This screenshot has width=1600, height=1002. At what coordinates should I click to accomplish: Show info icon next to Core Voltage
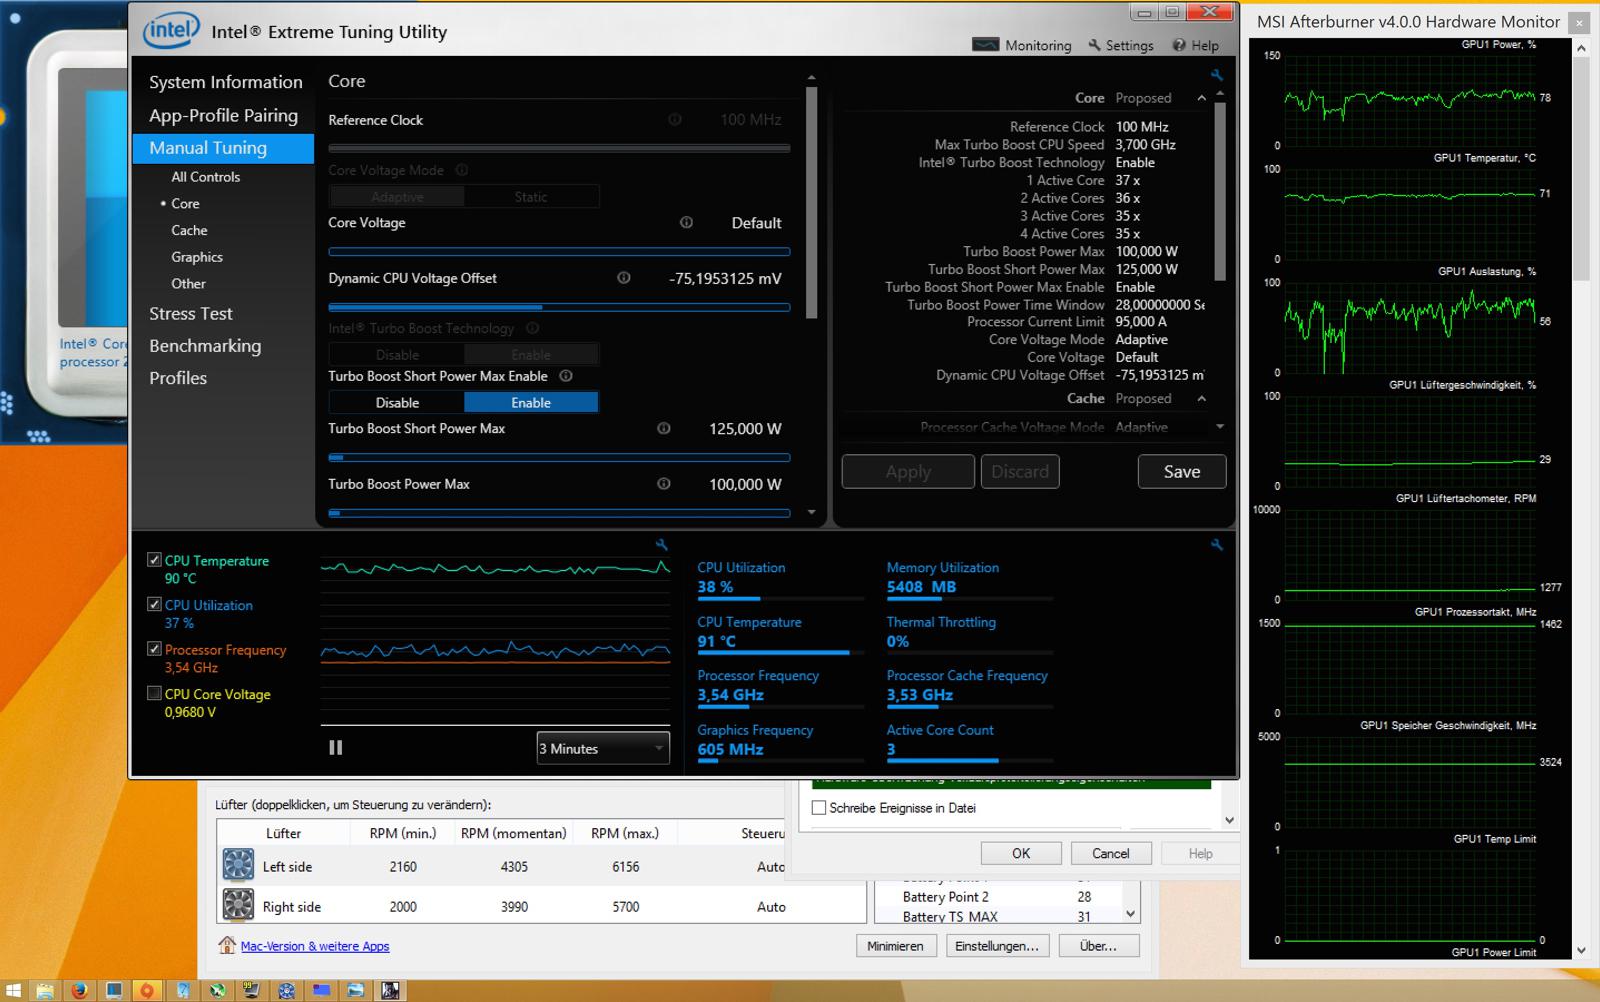686,222
